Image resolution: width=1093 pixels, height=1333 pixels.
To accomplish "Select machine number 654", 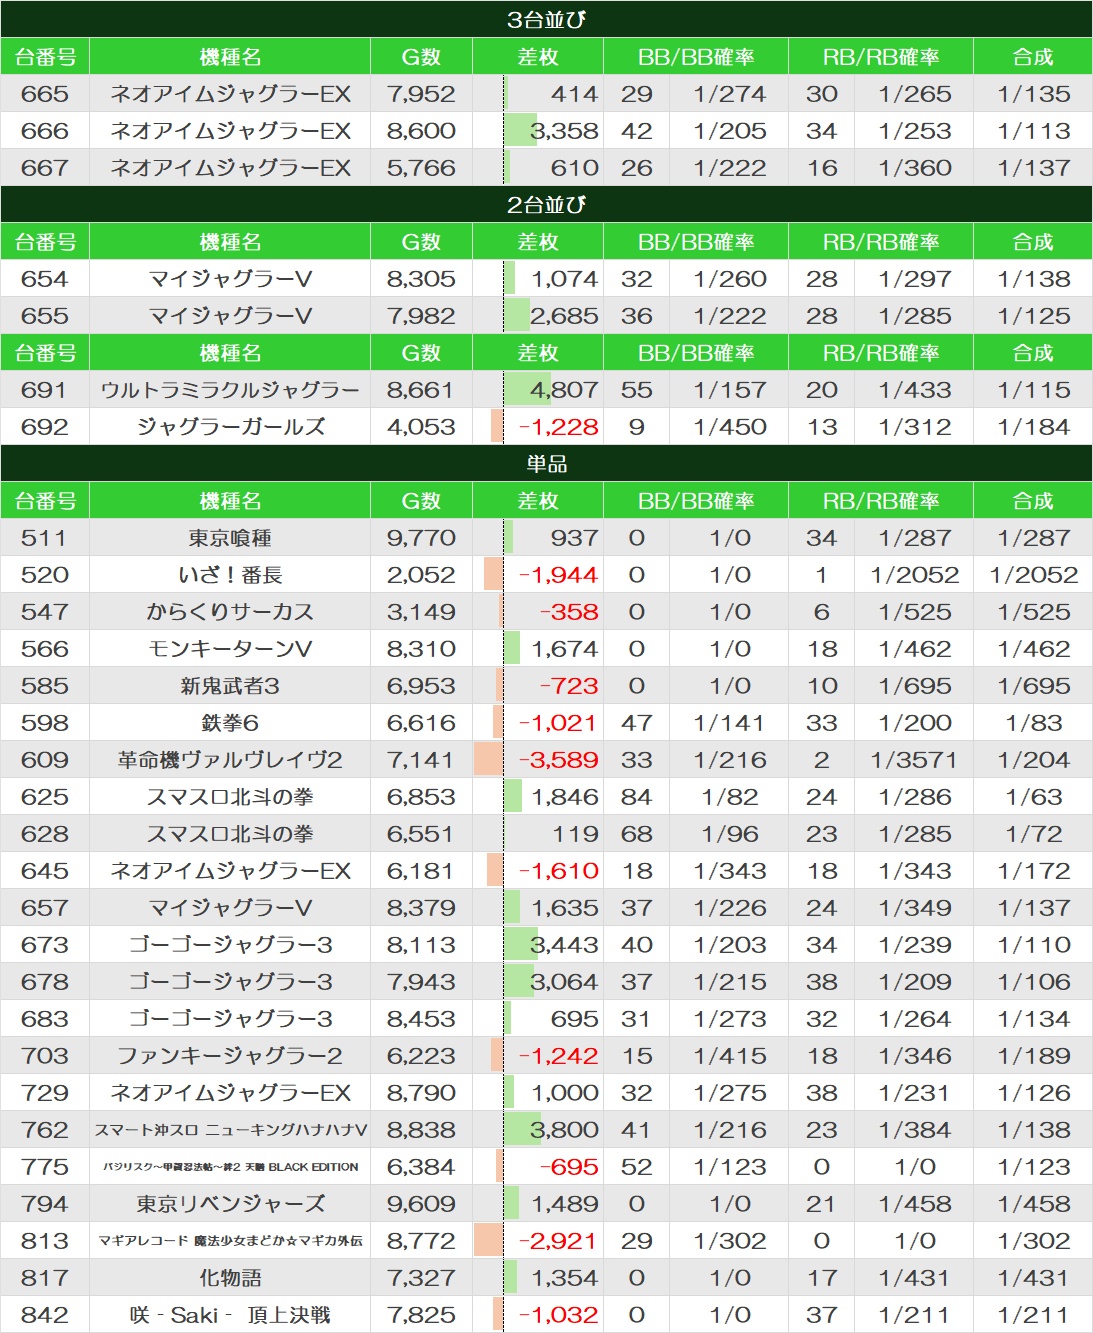I will (45, 279).
